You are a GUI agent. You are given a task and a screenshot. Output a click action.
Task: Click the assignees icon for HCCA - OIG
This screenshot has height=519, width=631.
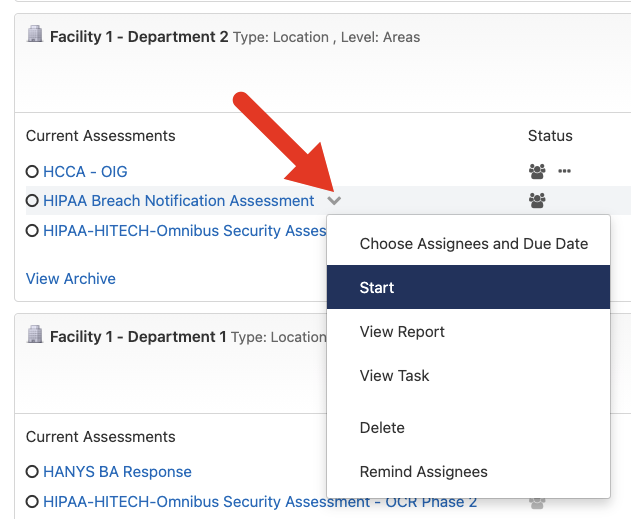tap(537, 171)
